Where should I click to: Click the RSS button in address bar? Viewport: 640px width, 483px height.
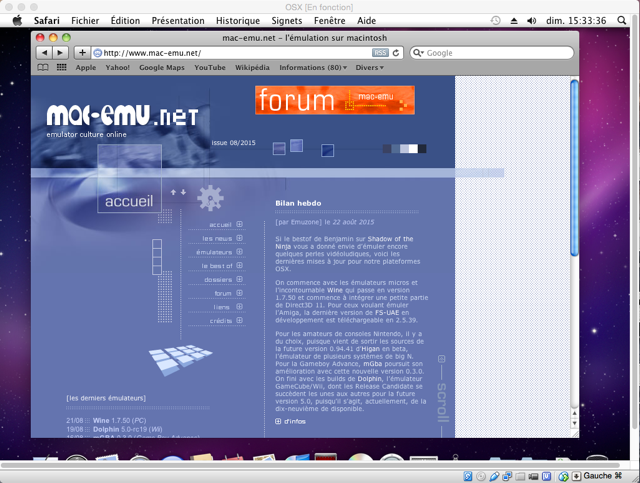[380, 53]
